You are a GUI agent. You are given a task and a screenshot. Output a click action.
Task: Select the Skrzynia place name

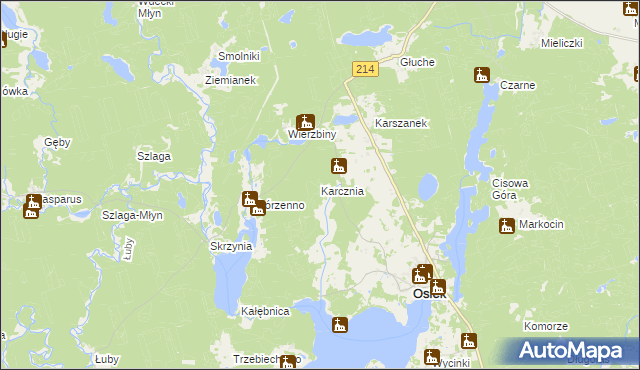[x=231, y=246]
